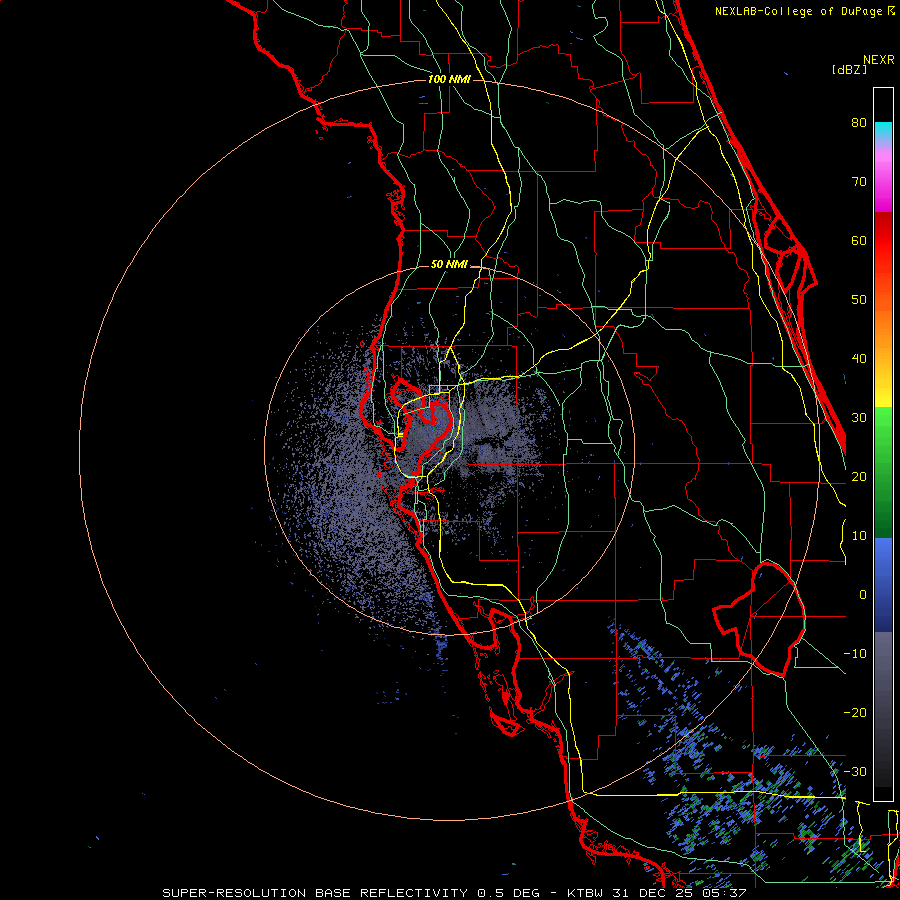Click the [dBZ] units label
The width and height of the screenshot is (900, 900).
coord(849,69)
